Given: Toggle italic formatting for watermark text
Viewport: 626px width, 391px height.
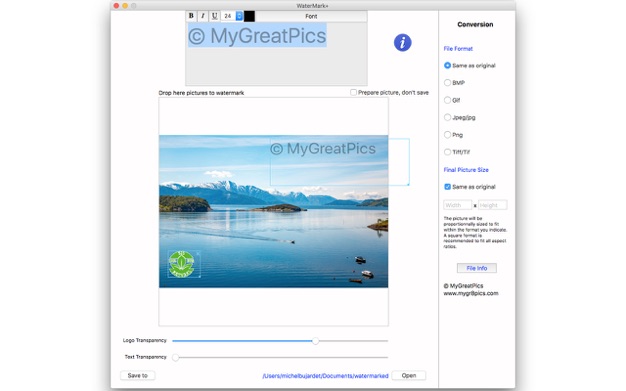Looking at the screenshot, I should click(203, 16).
